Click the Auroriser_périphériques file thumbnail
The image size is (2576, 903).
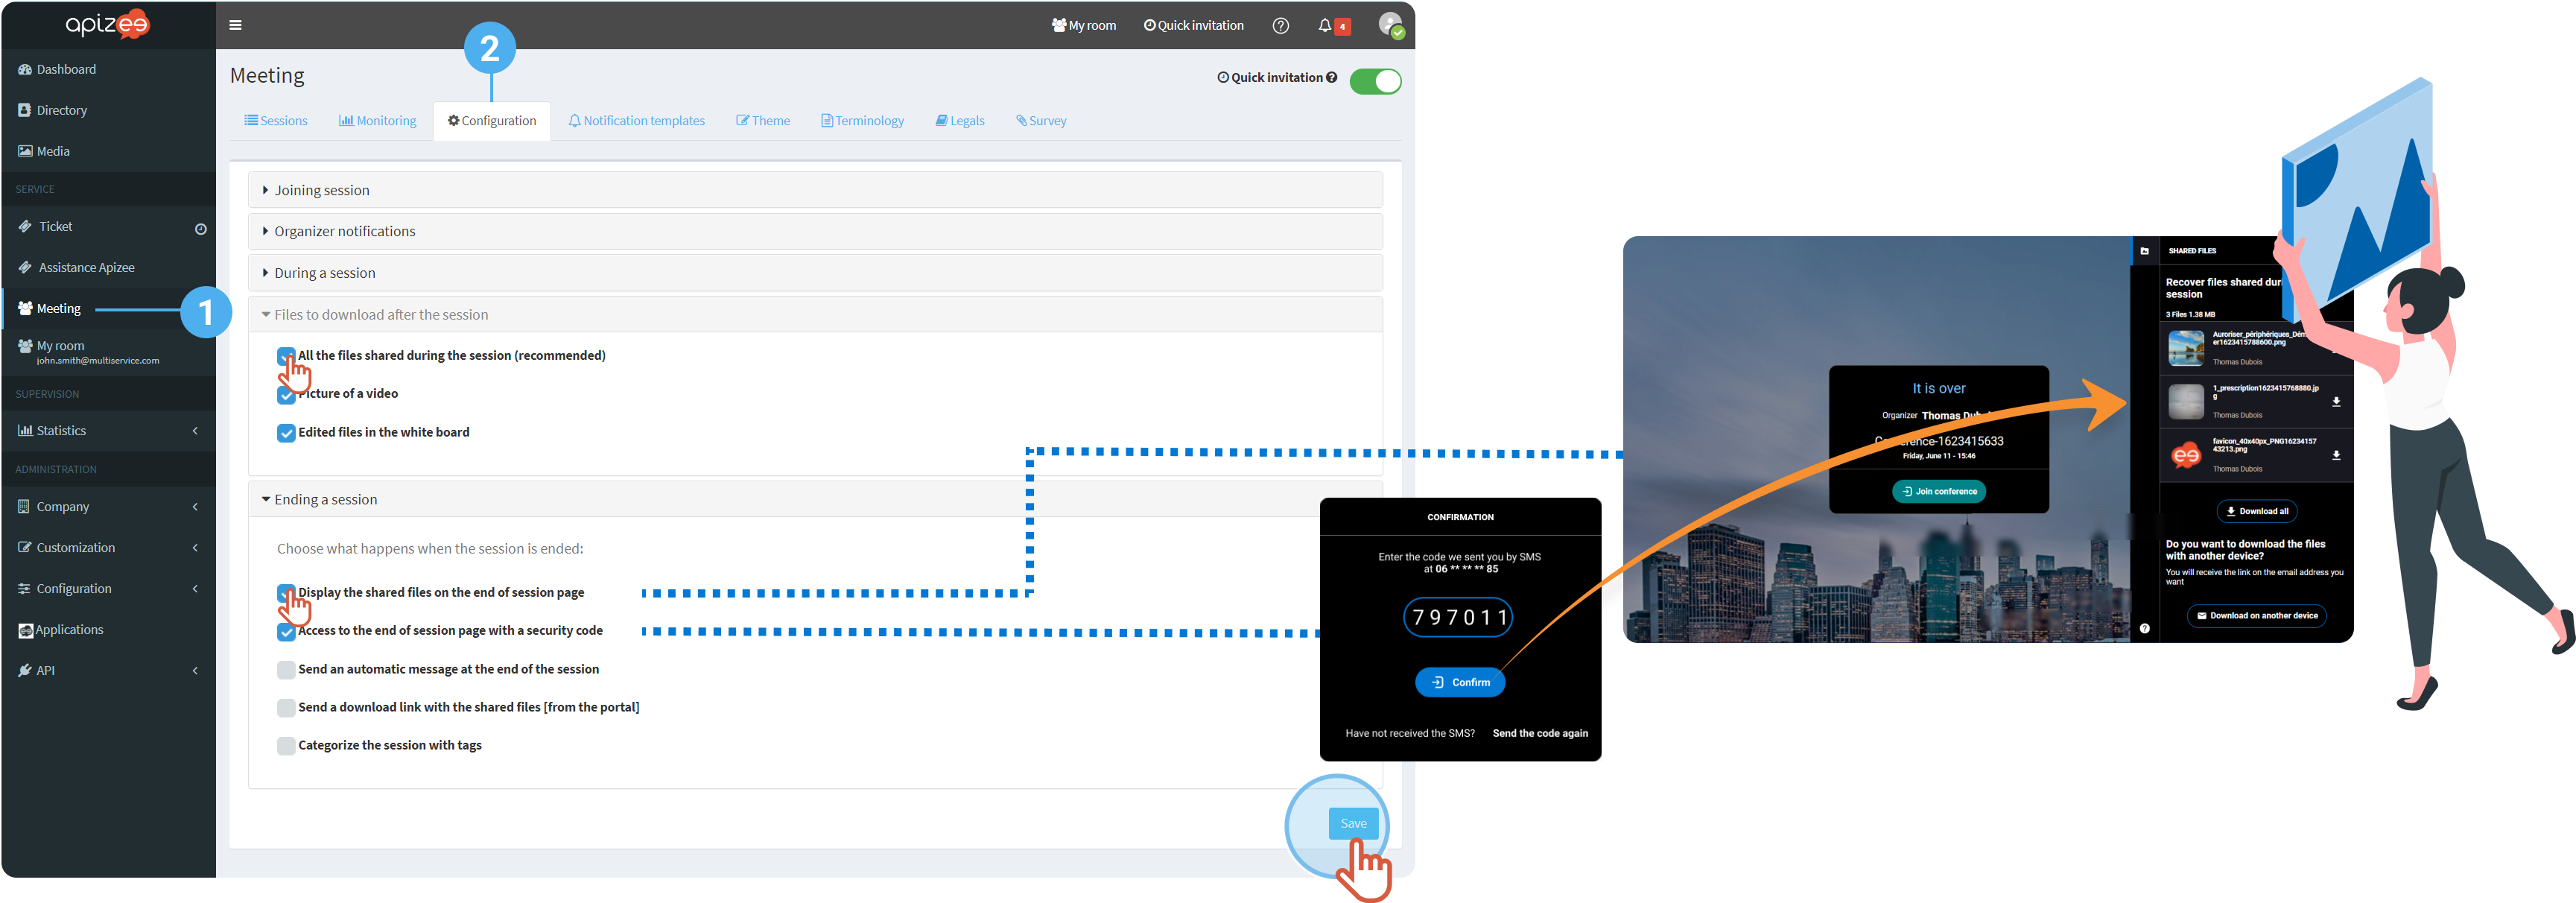pyautogui.click(x=2186, y=348)
